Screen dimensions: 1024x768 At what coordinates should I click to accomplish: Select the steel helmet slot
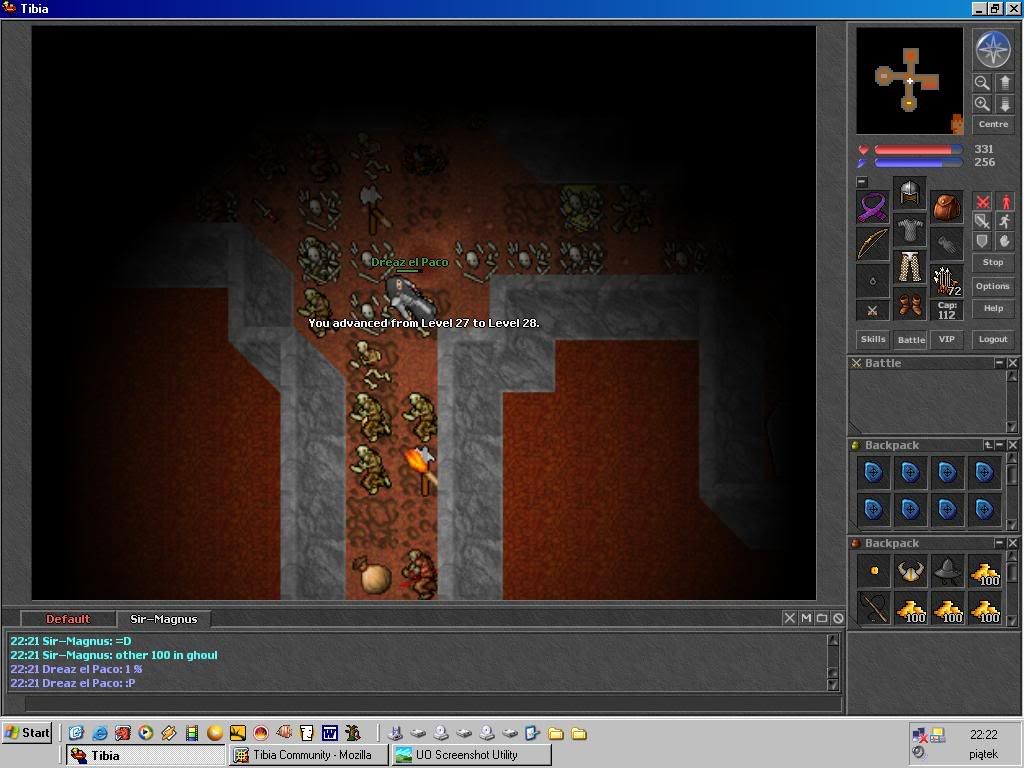point(910,193)
